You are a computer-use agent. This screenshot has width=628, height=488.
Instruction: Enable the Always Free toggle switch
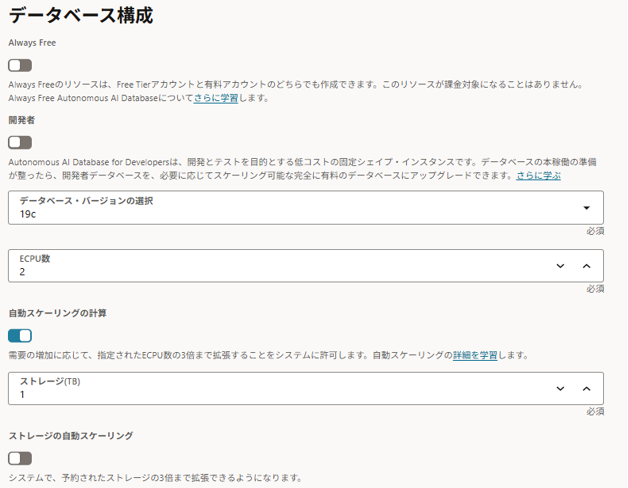click(20, 65)
